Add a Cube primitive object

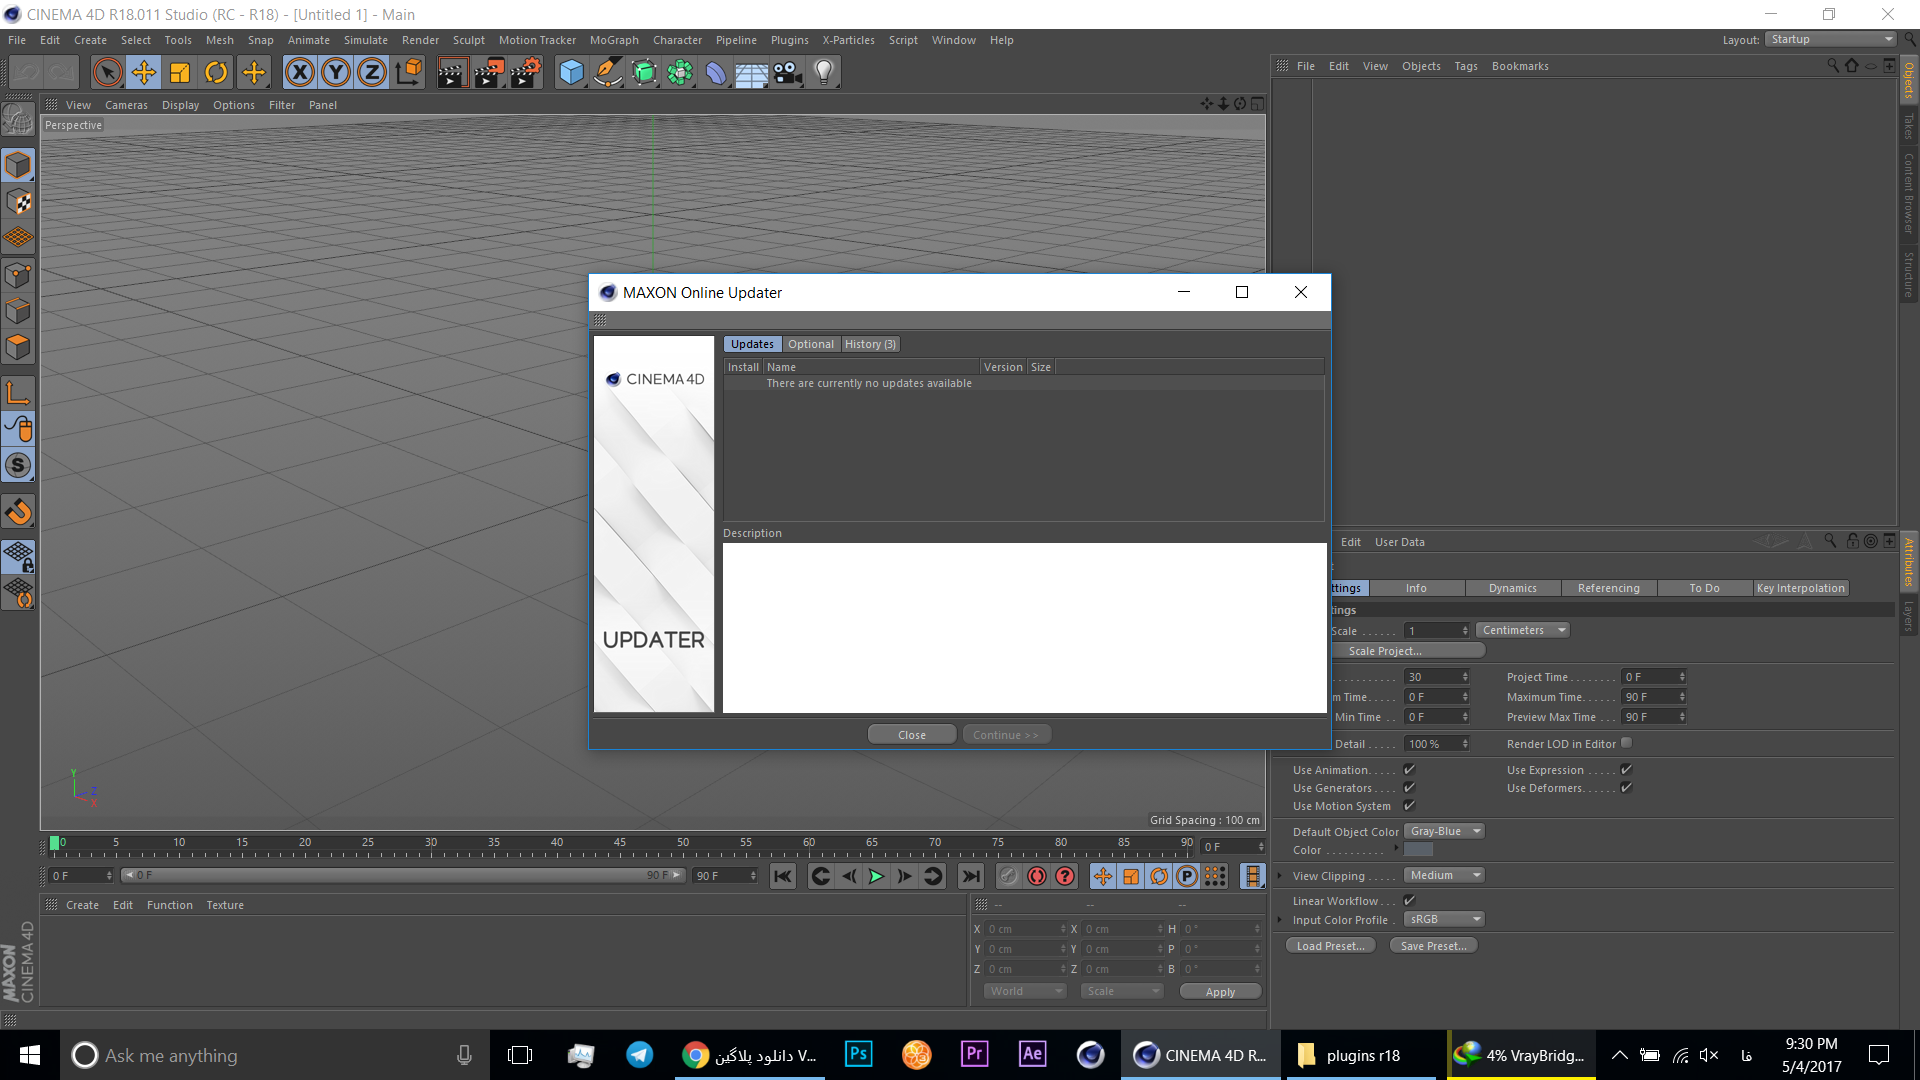coord(571,72)
